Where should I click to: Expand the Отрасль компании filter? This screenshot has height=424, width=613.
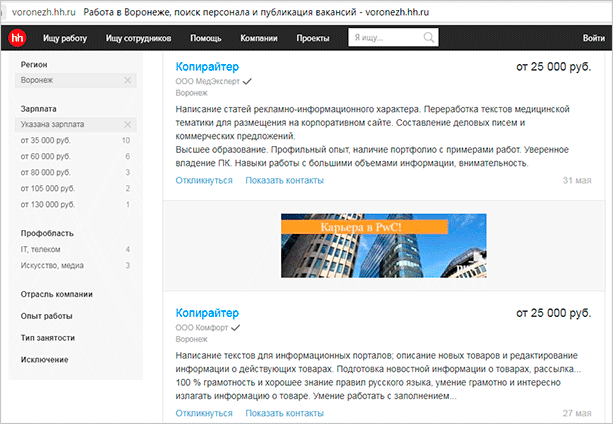click(57, 294)
